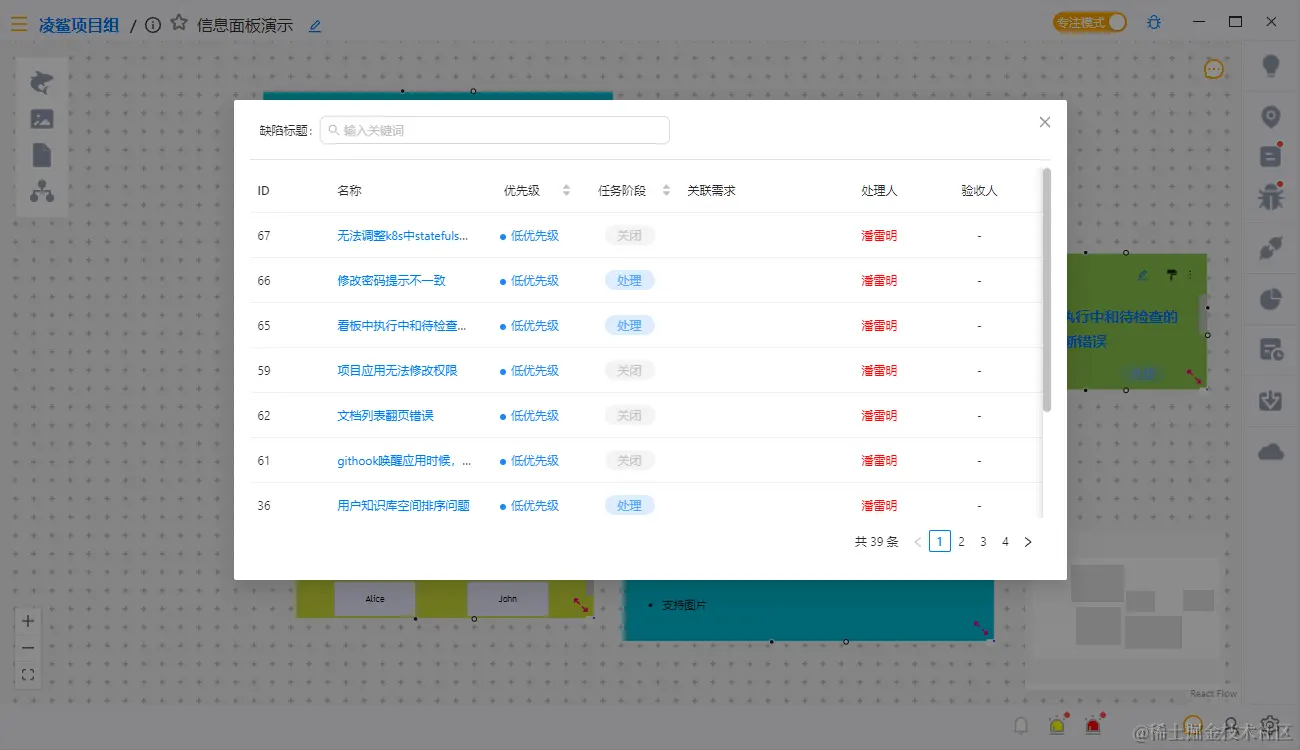
Task: Click 关闭 stage tag in row 67
Action: coord(629,236)
